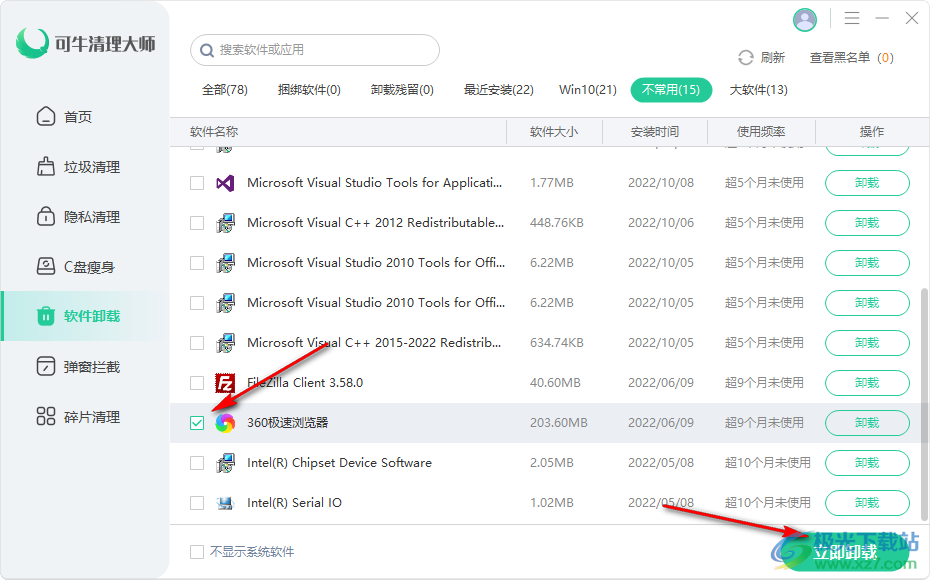
Task: Uninstall Intel(R) Chipset Device Software
Action: tap(867, 463)
